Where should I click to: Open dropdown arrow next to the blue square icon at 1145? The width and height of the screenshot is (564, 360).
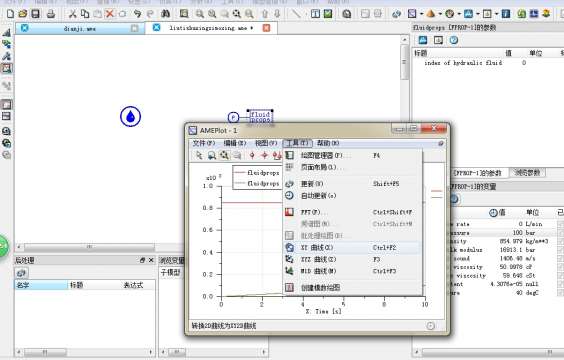pos(421,14)
